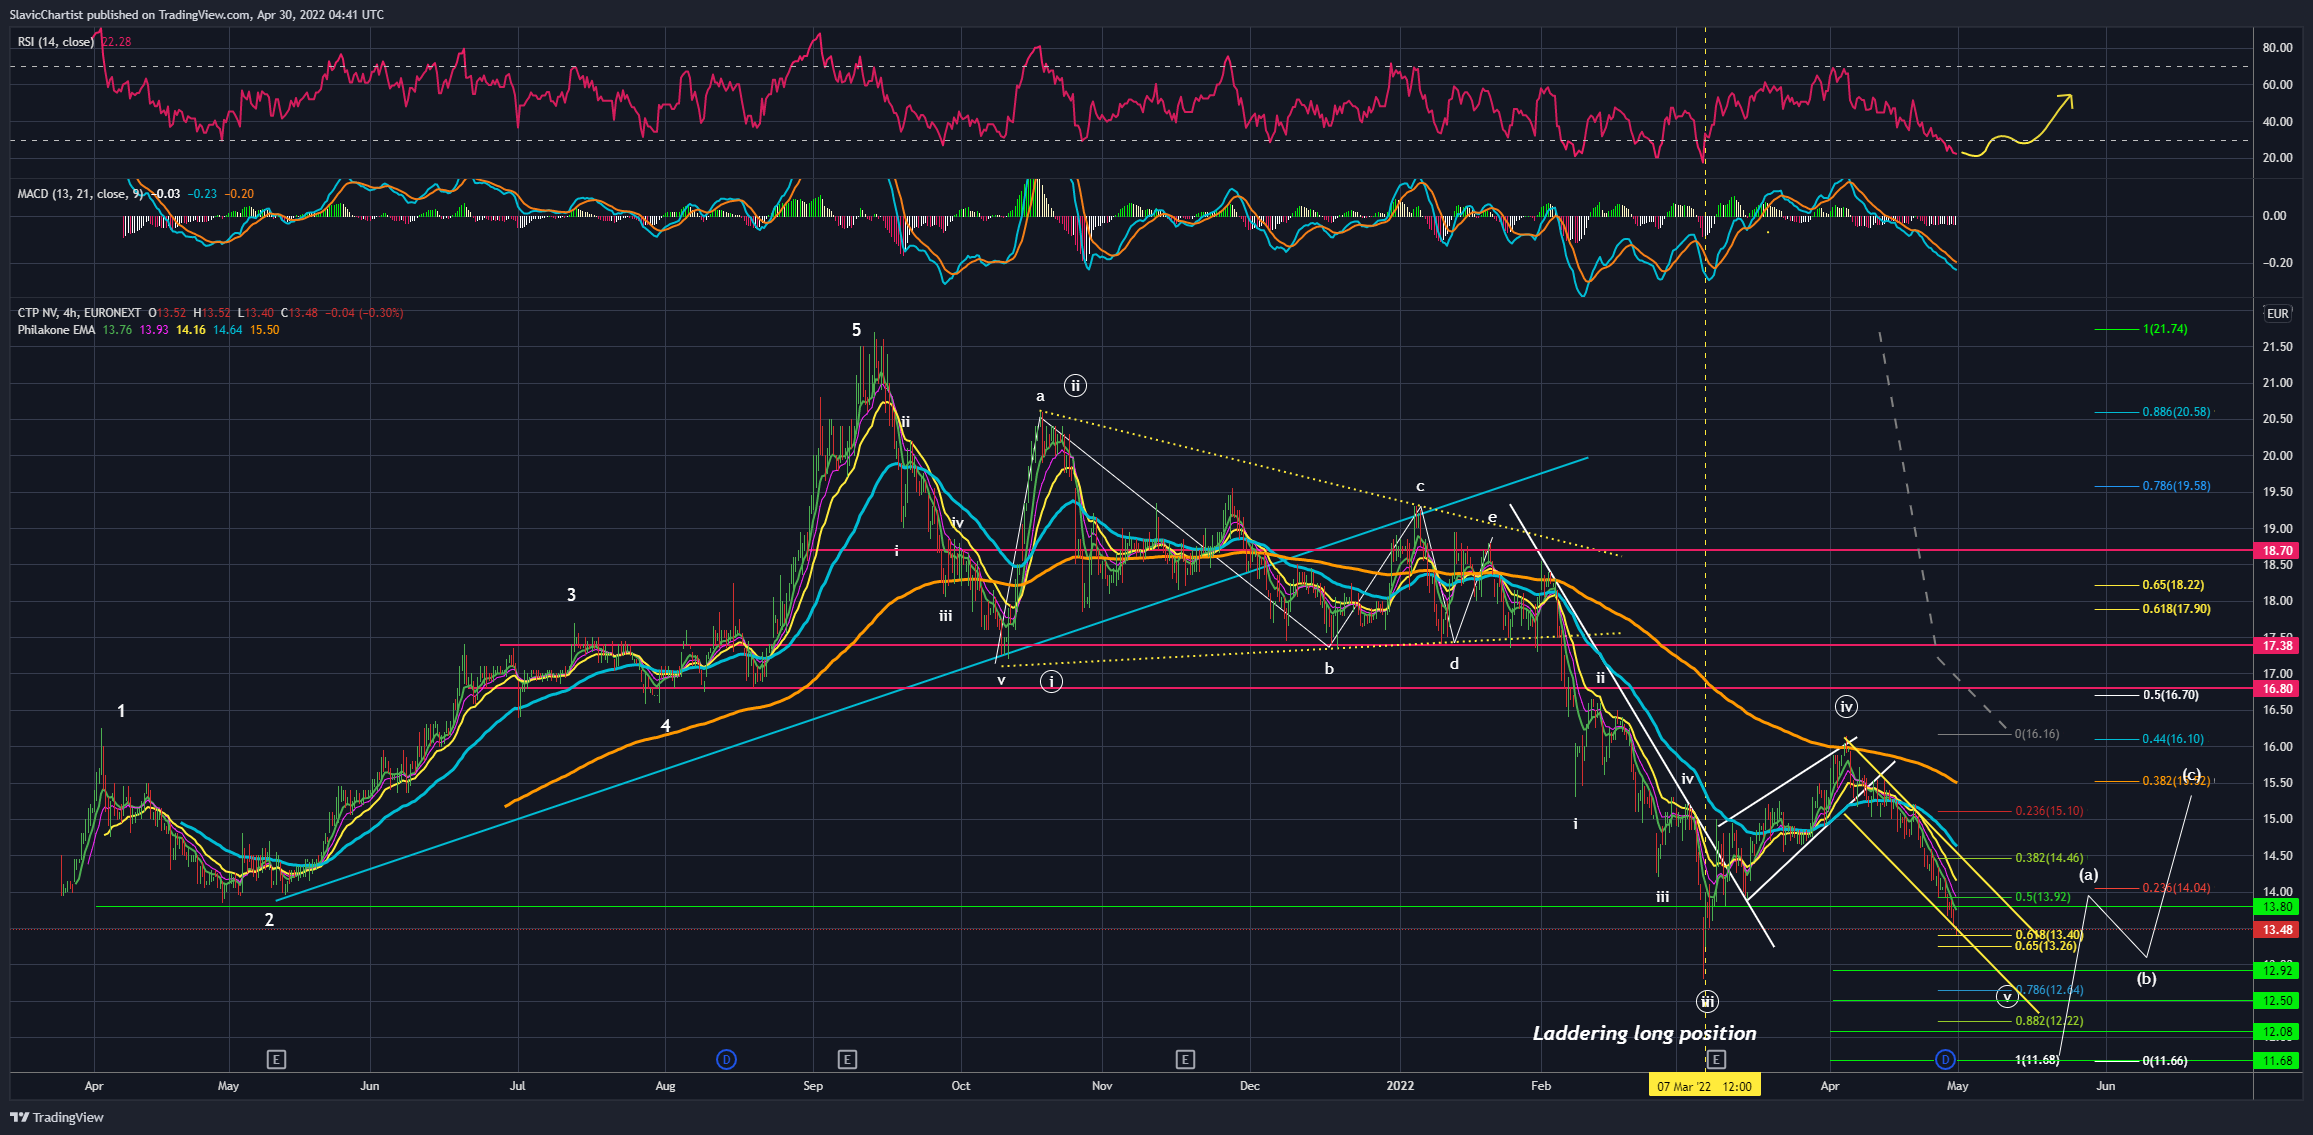Viewport: 2313px width, 1135px height.
Task: Click the 2022 label on time axis
Action: coord(1400,1086)
